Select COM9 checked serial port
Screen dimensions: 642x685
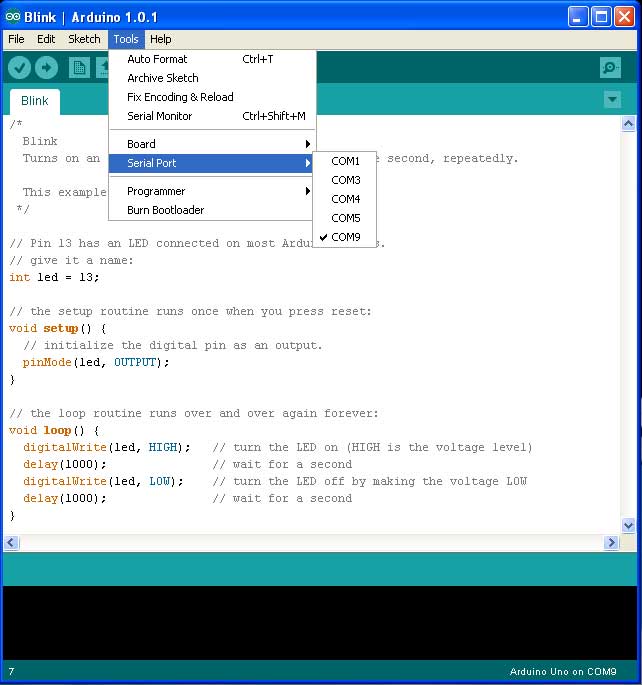point(345,237)
